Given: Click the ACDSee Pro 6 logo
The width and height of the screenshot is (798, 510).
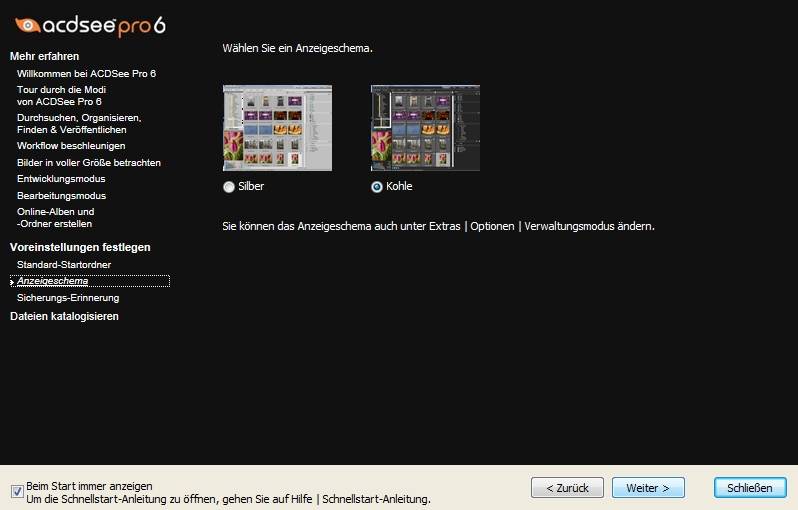Looking at the screenshot, I should 90,25.
